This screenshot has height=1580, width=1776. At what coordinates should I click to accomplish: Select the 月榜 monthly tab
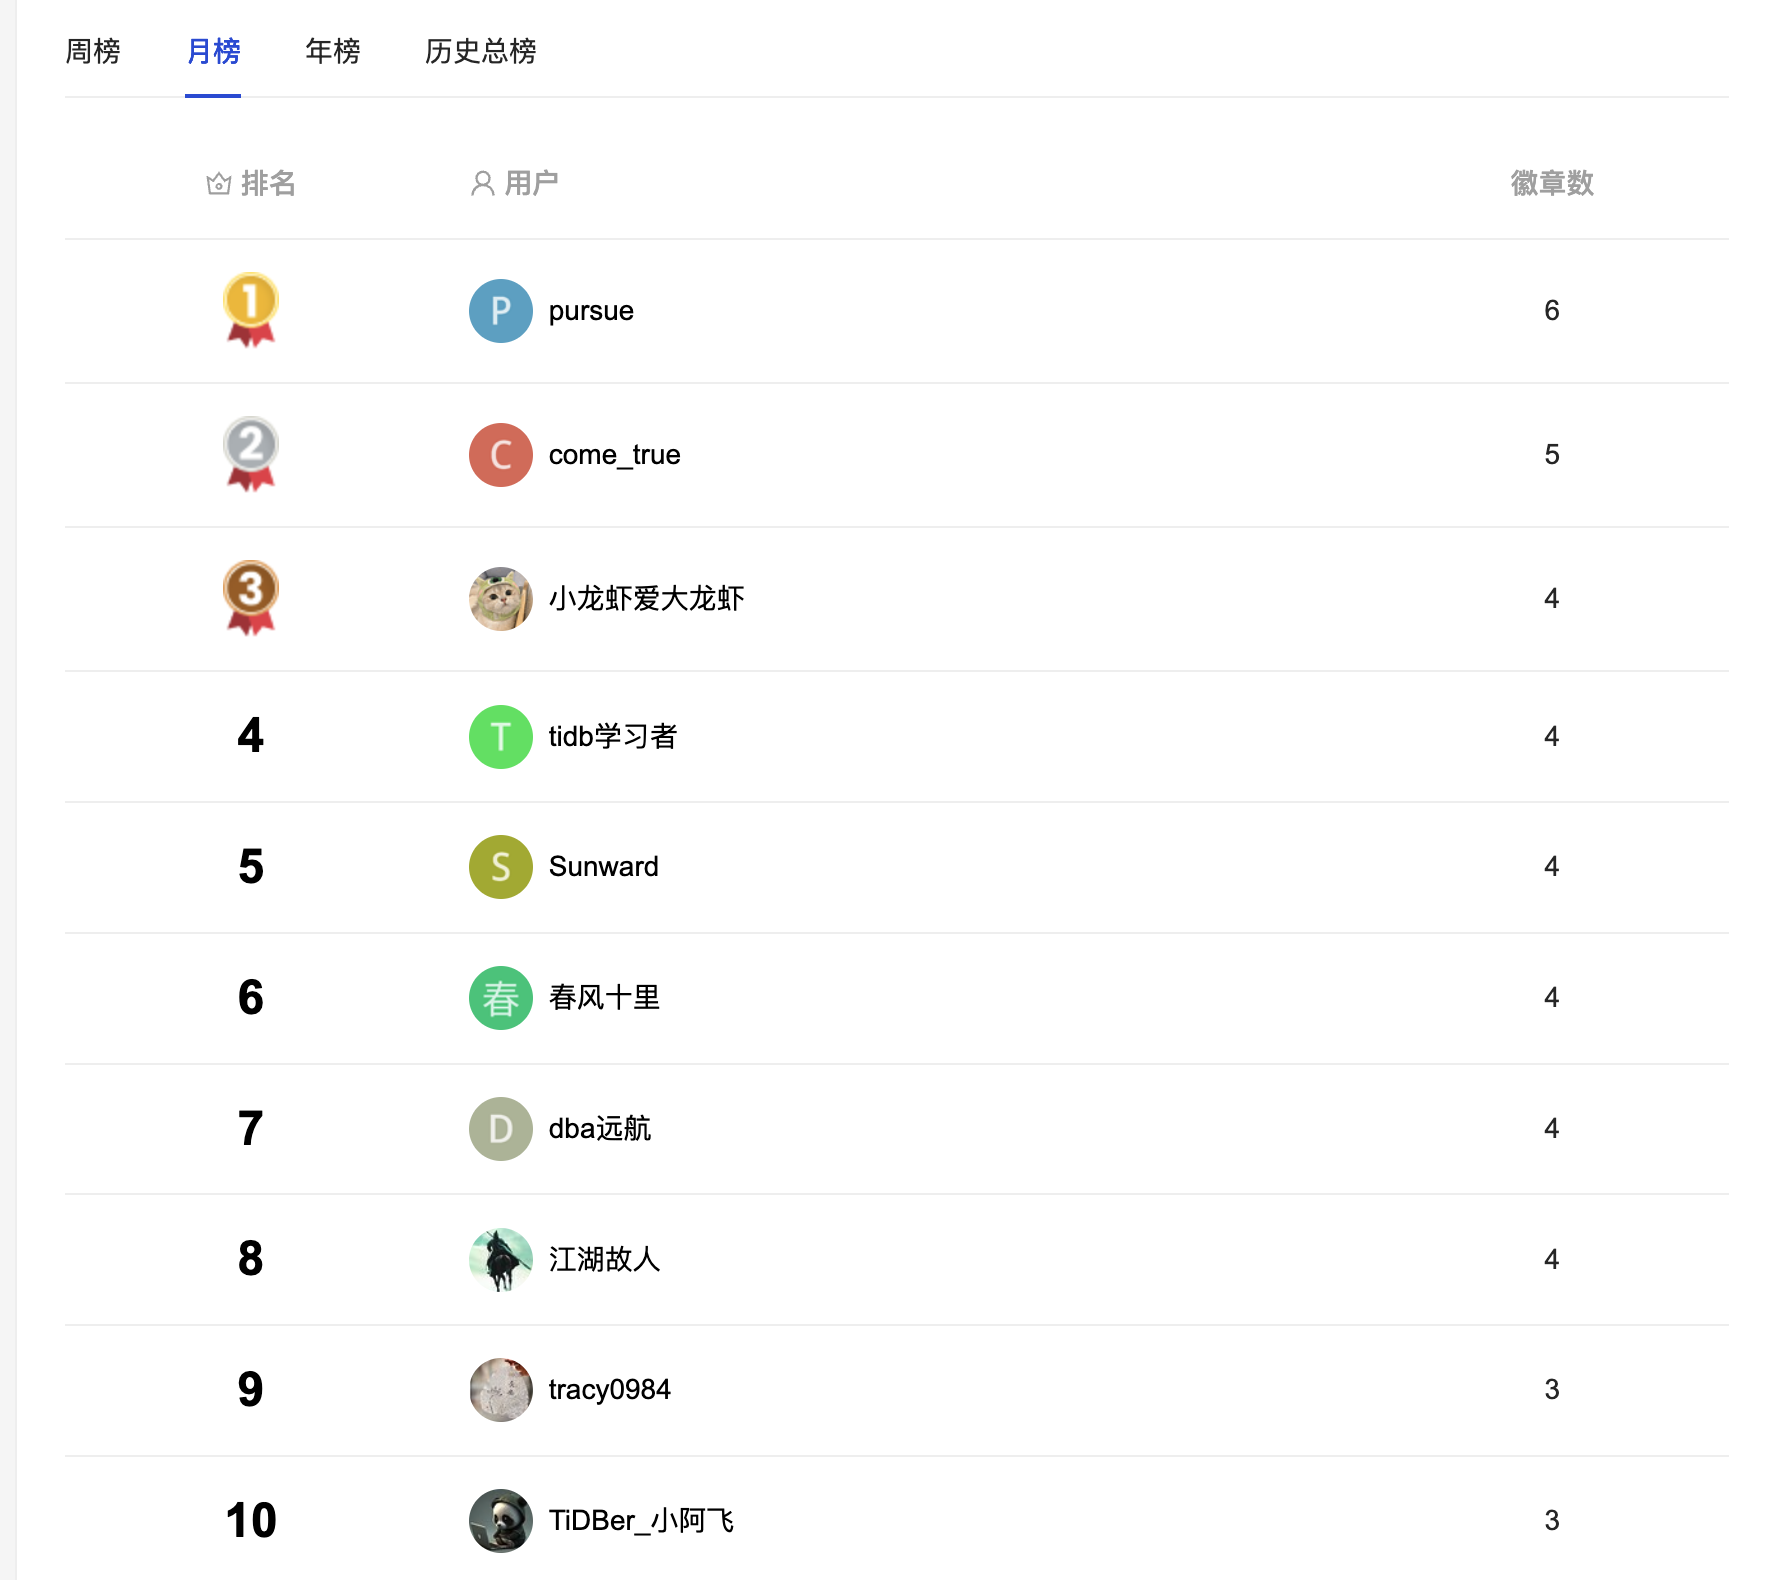point(213,51)
